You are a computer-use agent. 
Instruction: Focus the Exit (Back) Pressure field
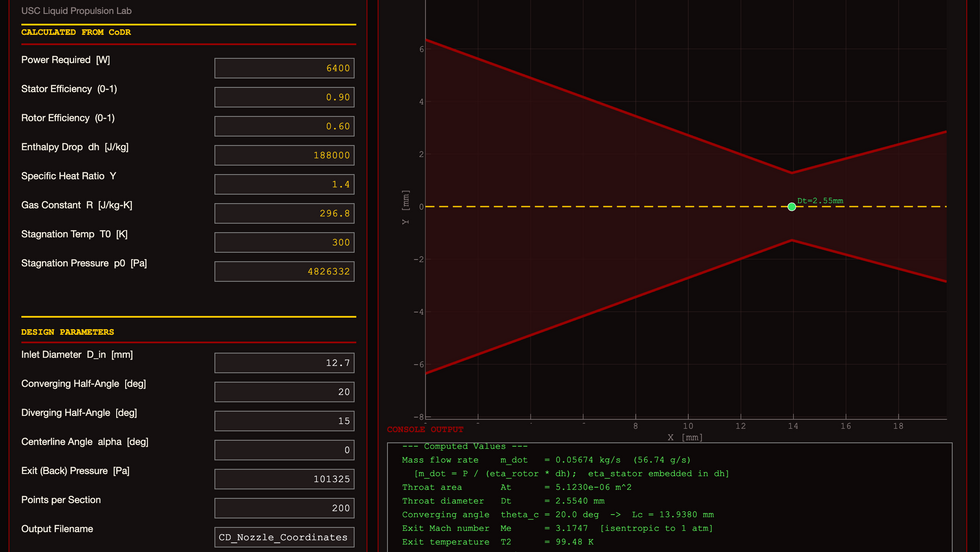pos(284,479)
